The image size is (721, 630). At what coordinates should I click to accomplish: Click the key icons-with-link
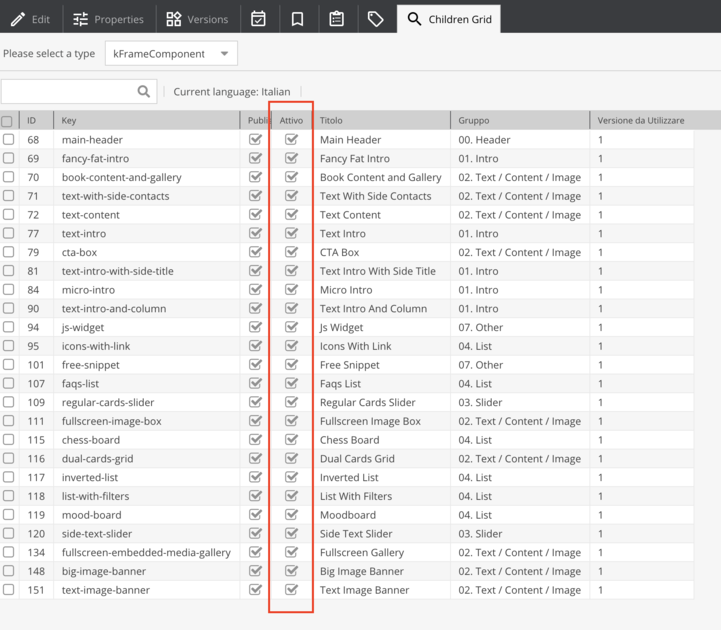(96, 346)
